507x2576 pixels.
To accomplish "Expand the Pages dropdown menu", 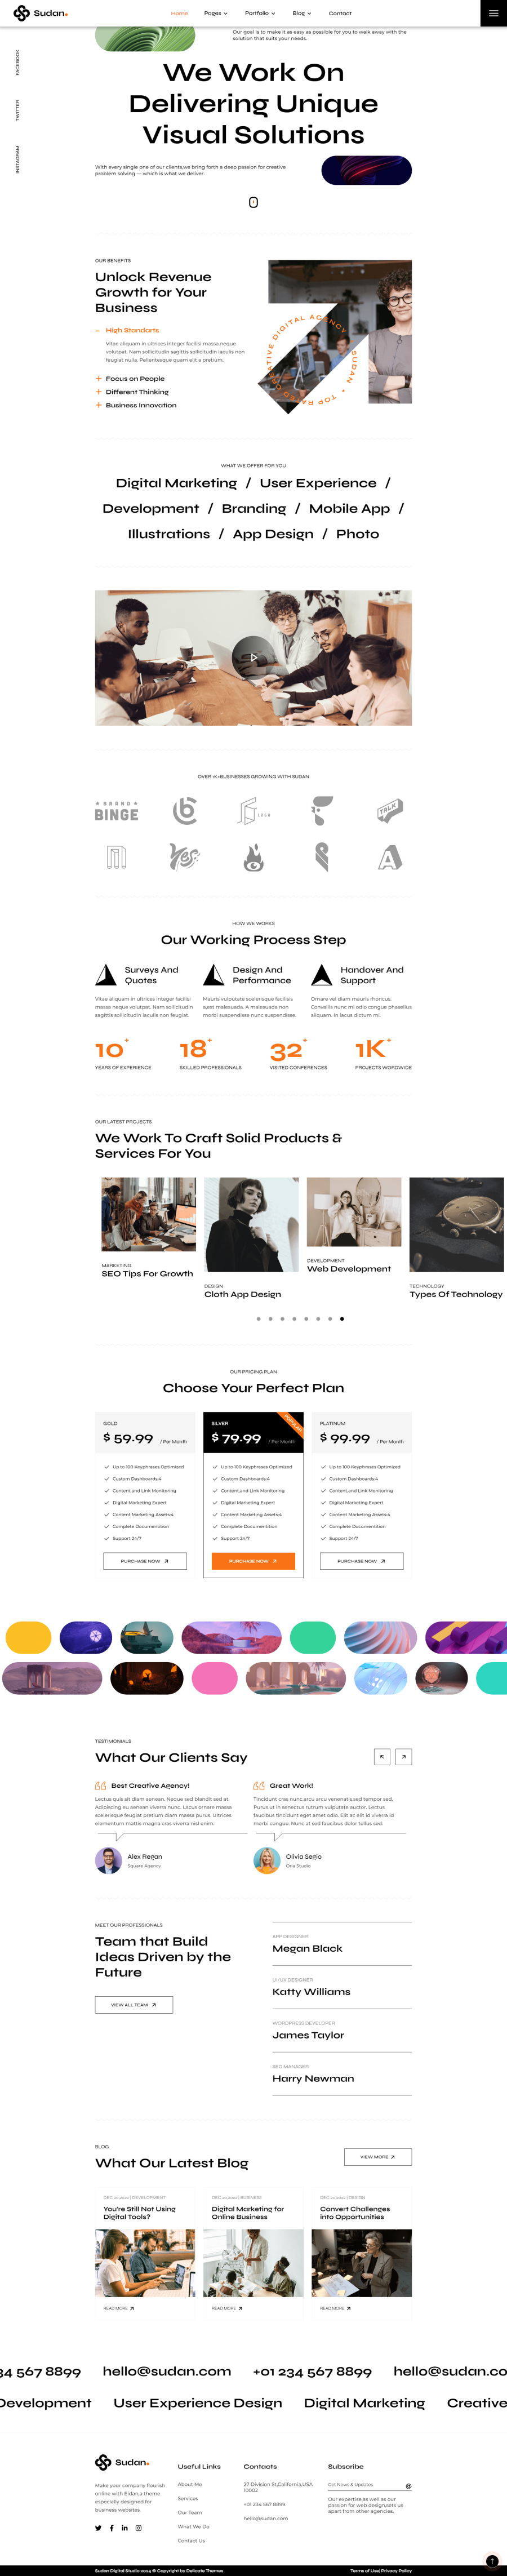I will coord(215,13).
